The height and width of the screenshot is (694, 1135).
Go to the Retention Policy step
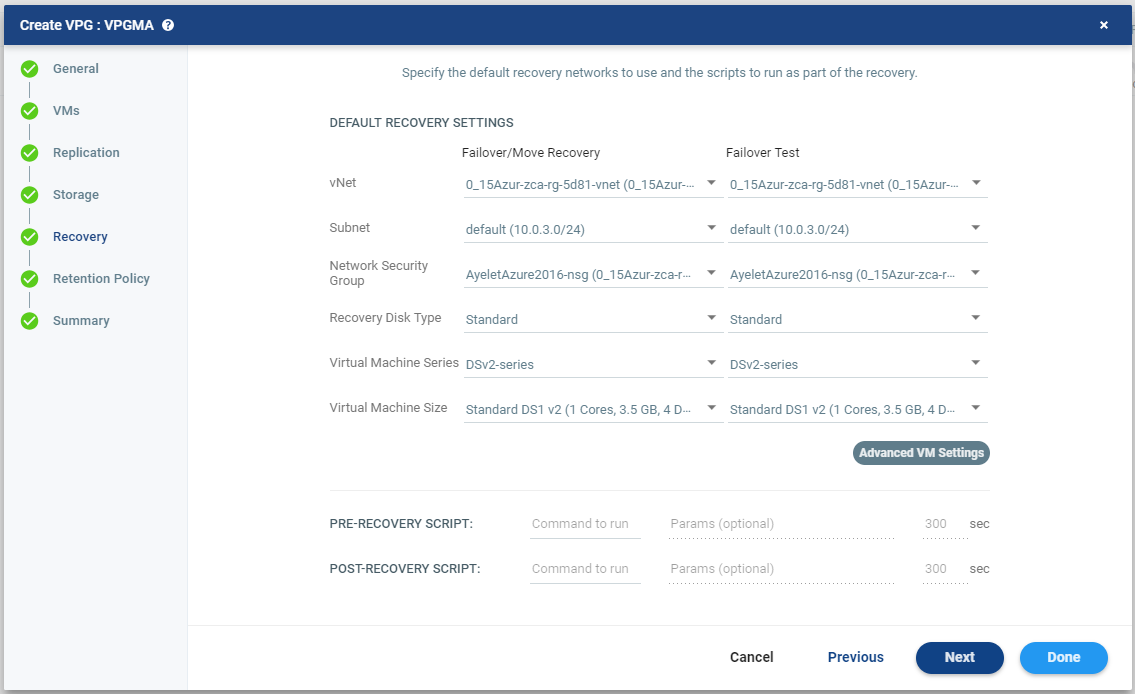[101, 279]
